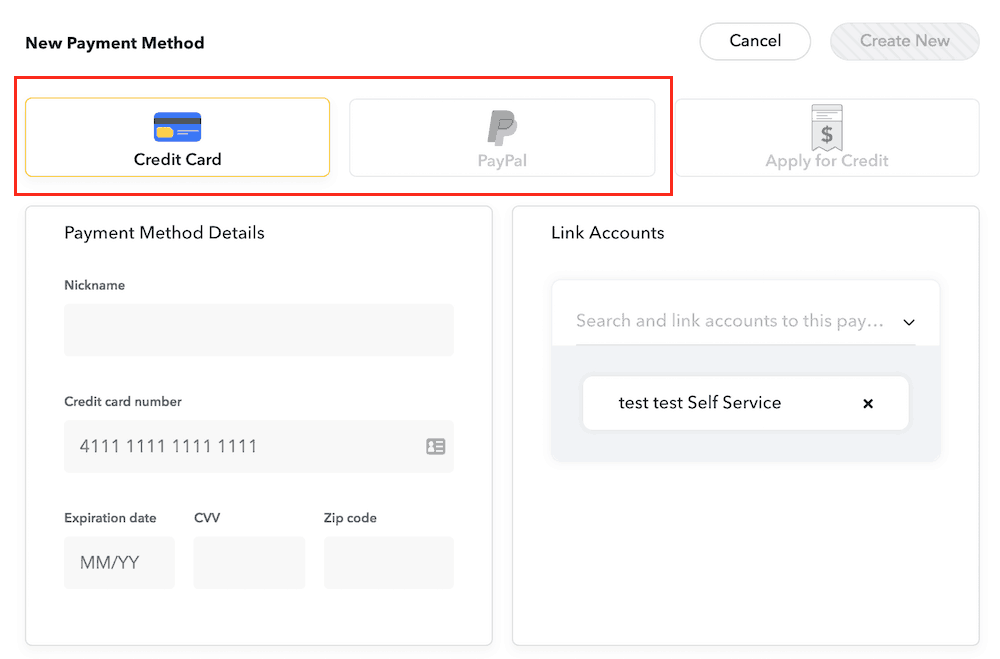This screenshot has height=659, width=1000.
Task: Focus the Nickname input field
Action: pos(258,330)
